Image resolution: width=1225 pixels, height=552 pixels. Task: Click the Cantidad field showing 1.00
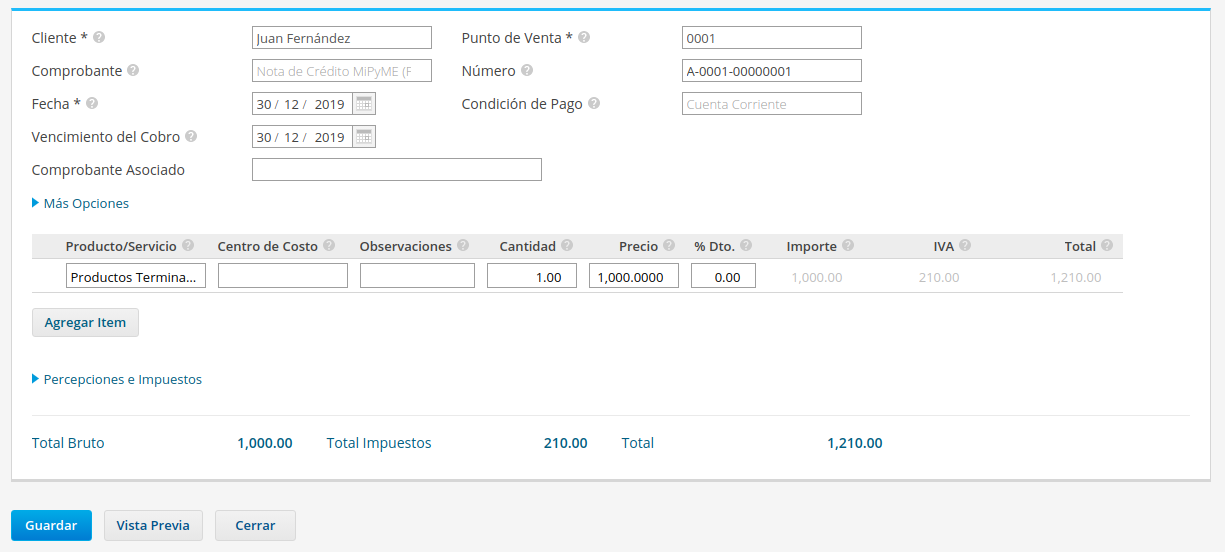tap(532, 277)
